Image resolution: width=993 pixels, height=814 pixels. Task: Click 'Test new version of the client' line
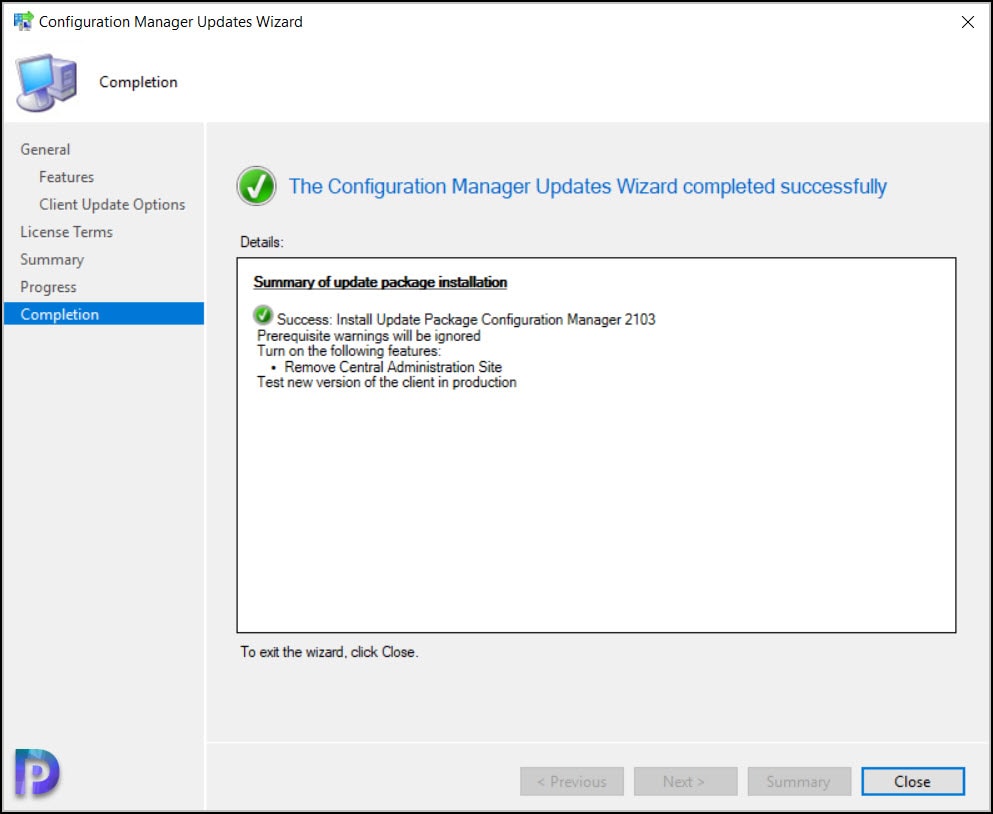pos(386,382)
